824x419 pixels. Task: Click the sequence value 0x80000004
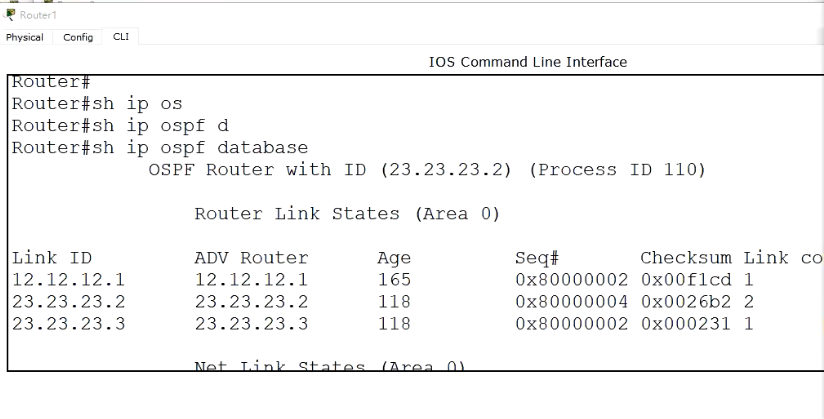[x=571, y=302]
